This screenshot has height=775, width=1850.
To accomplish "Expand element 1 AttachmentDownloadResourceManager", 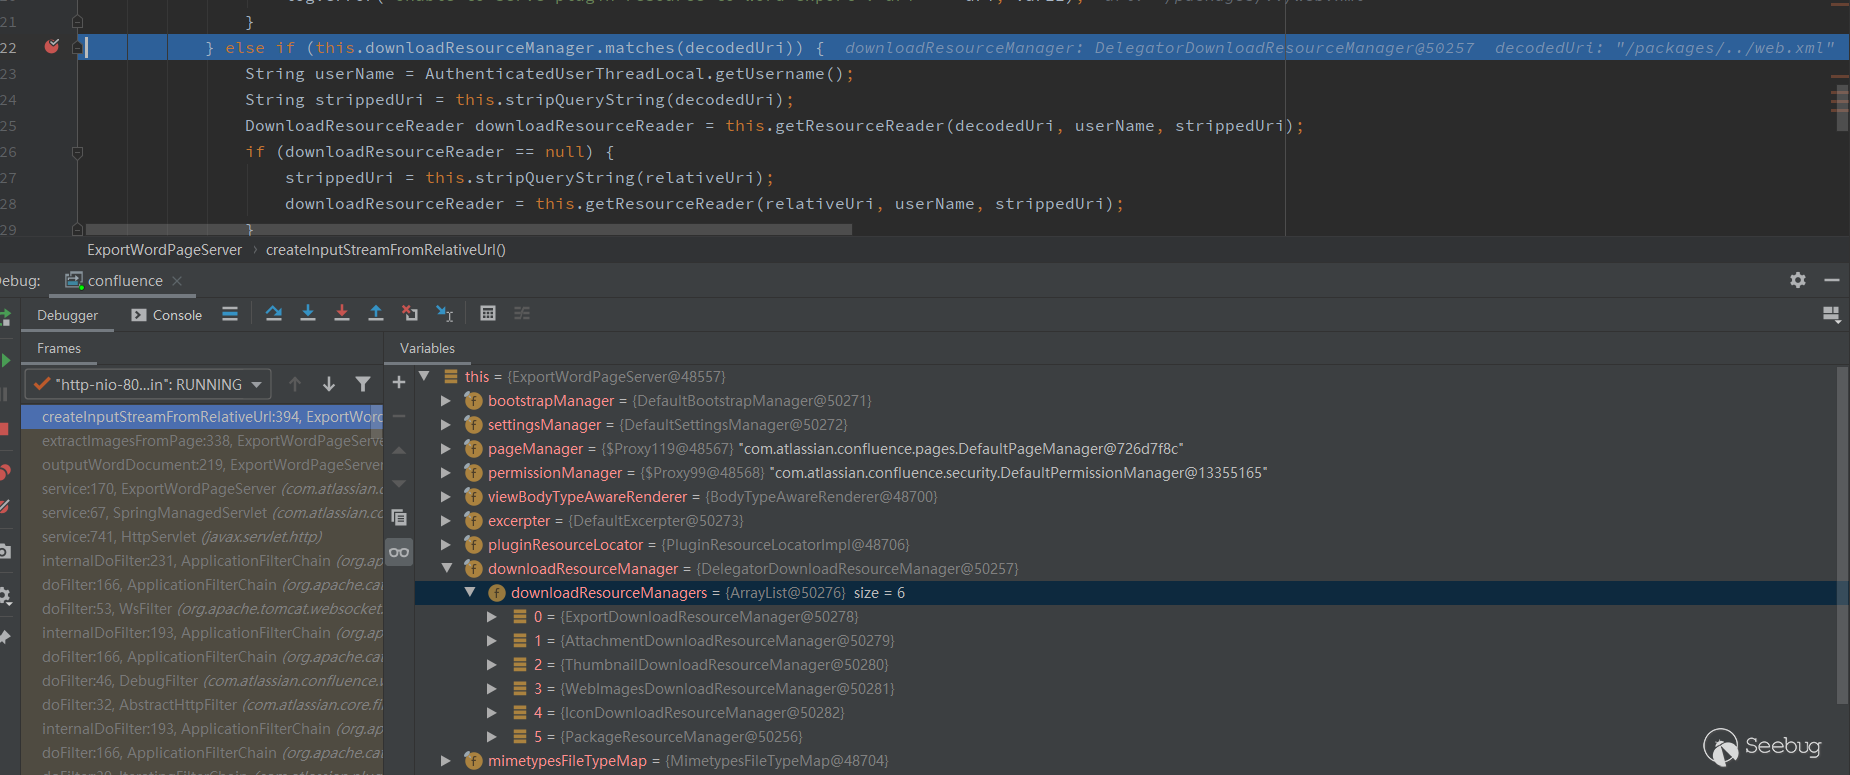I will [x=492, y=641].
